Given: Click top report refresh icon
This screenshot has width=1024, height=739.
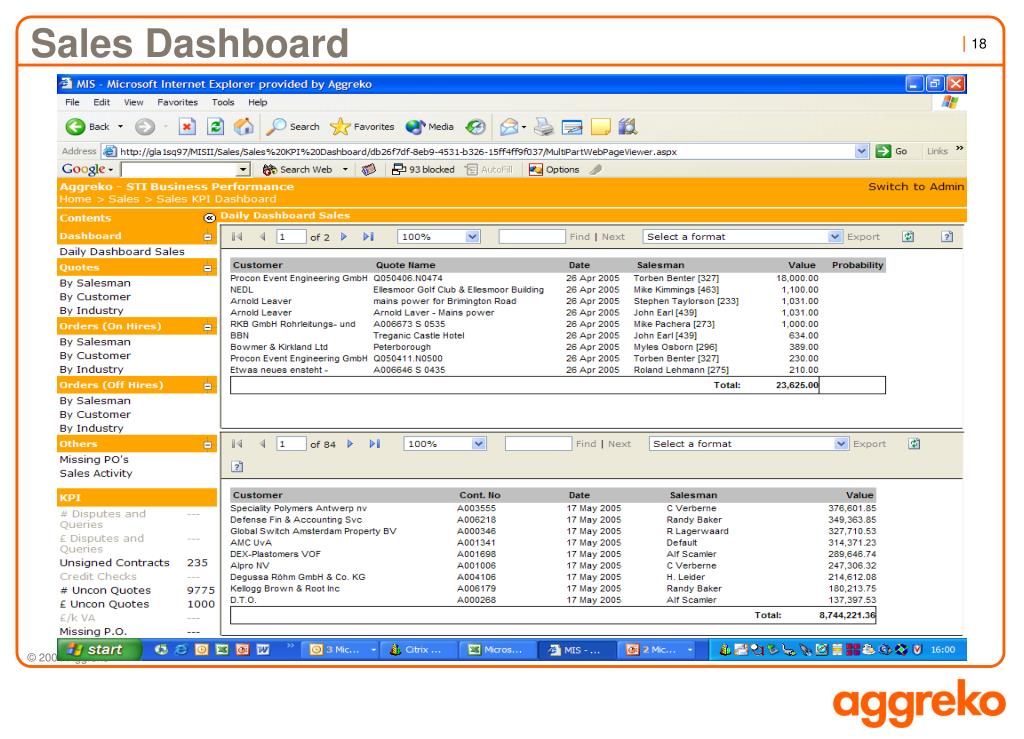Looking at the screenshot, I should click(x=908, y=236).
